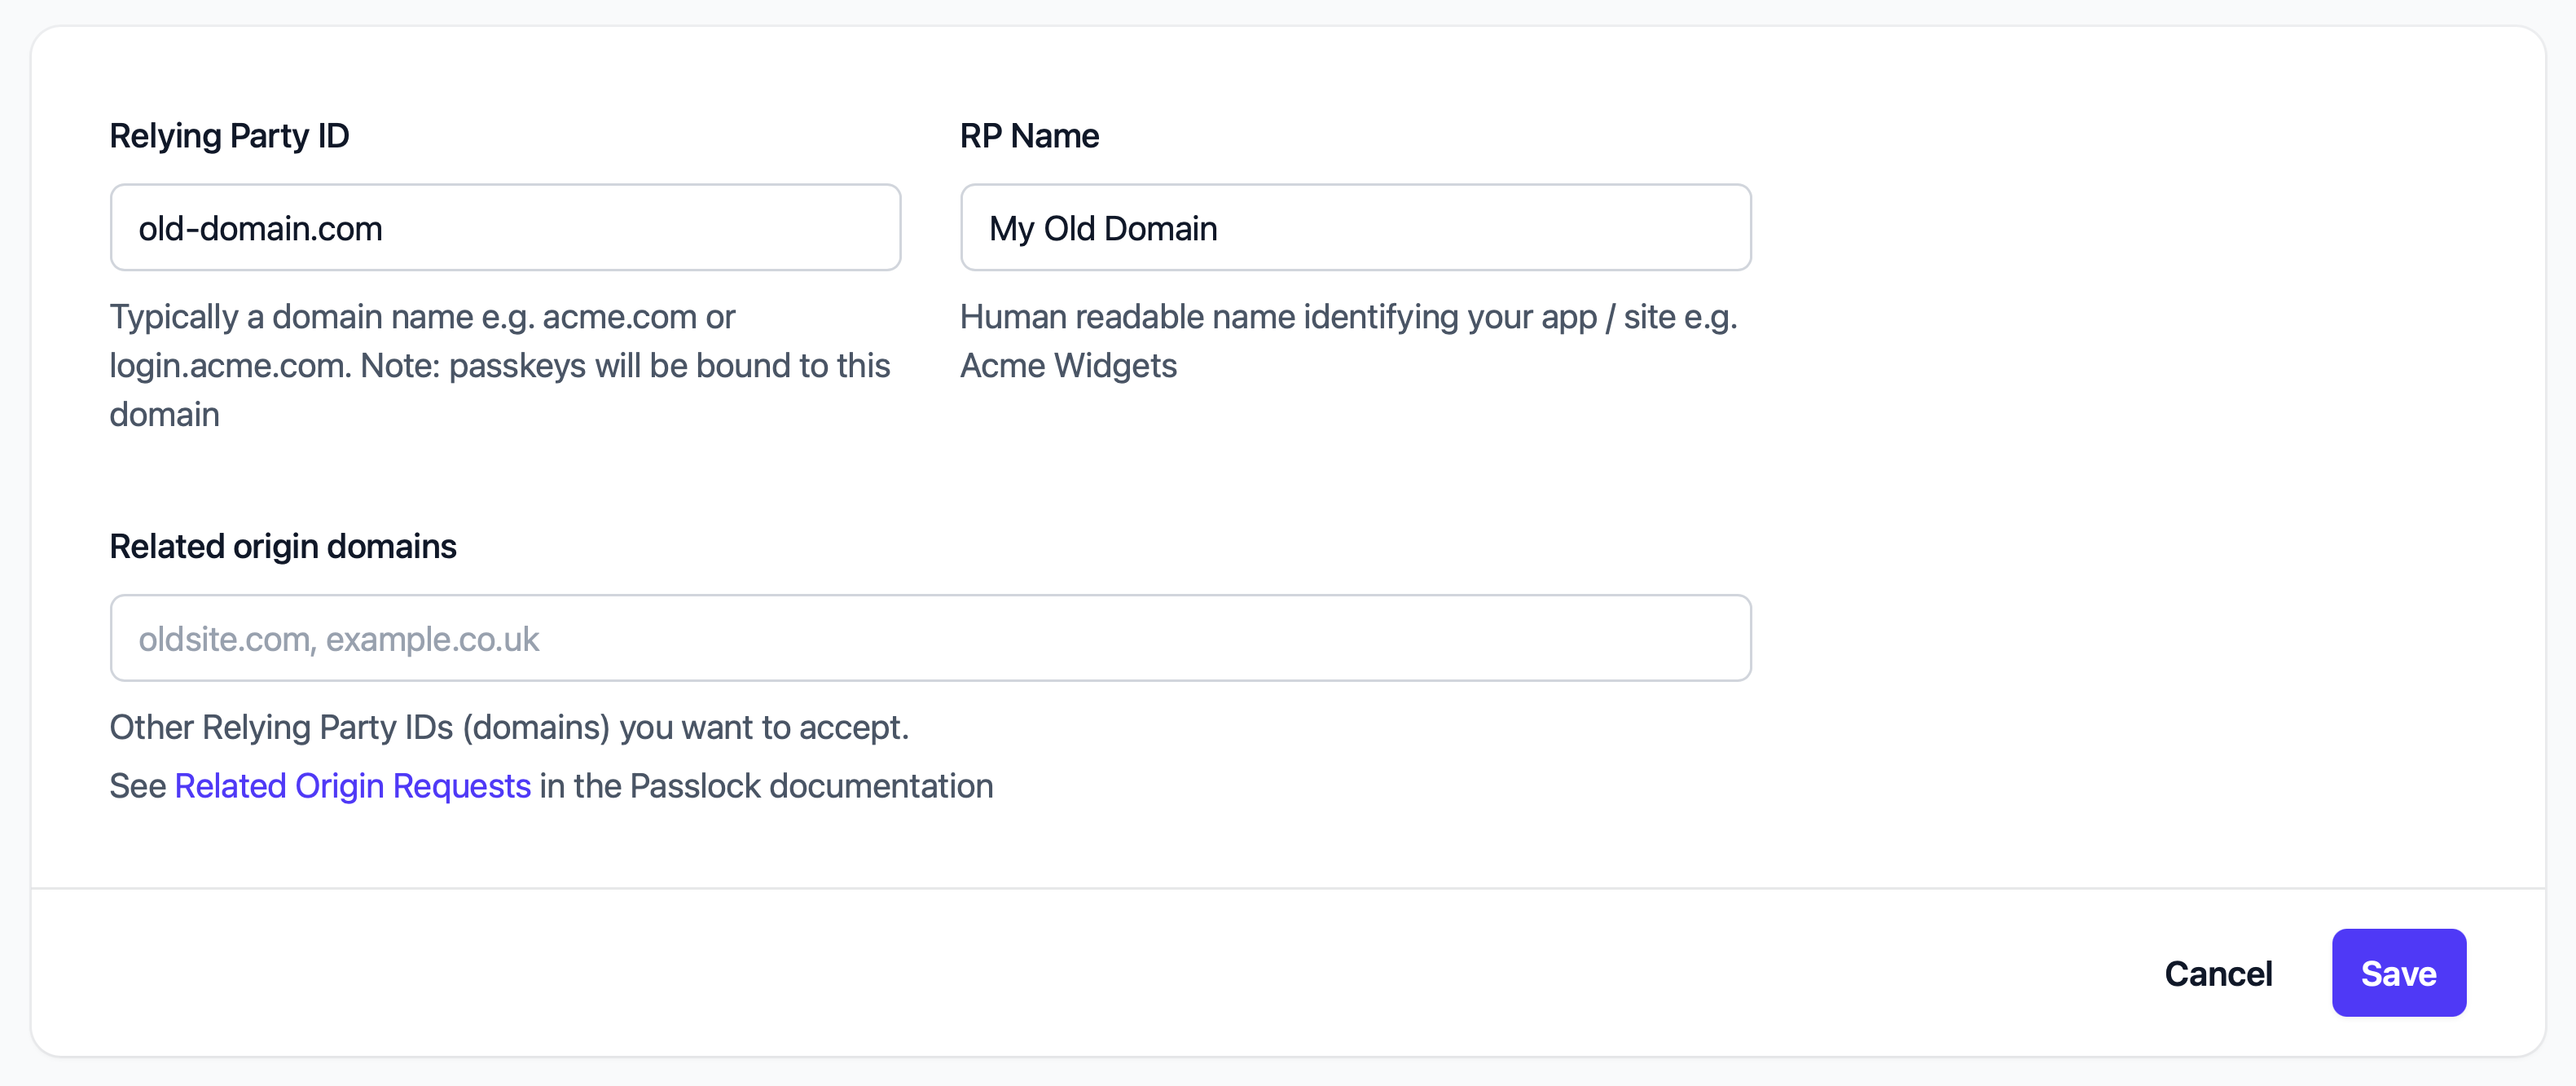The image size is (2576, 1086).
Task: Click the Relying Party ID label
Action: click(x=229, y=135)
